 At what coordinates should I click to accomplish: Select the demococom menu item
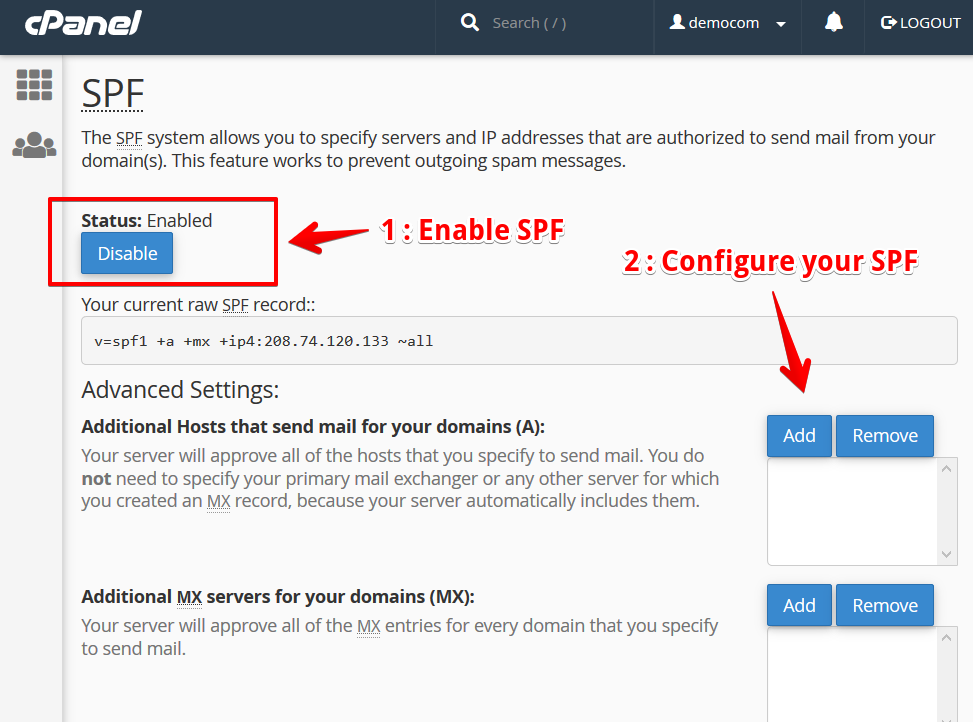pos(727,22)
